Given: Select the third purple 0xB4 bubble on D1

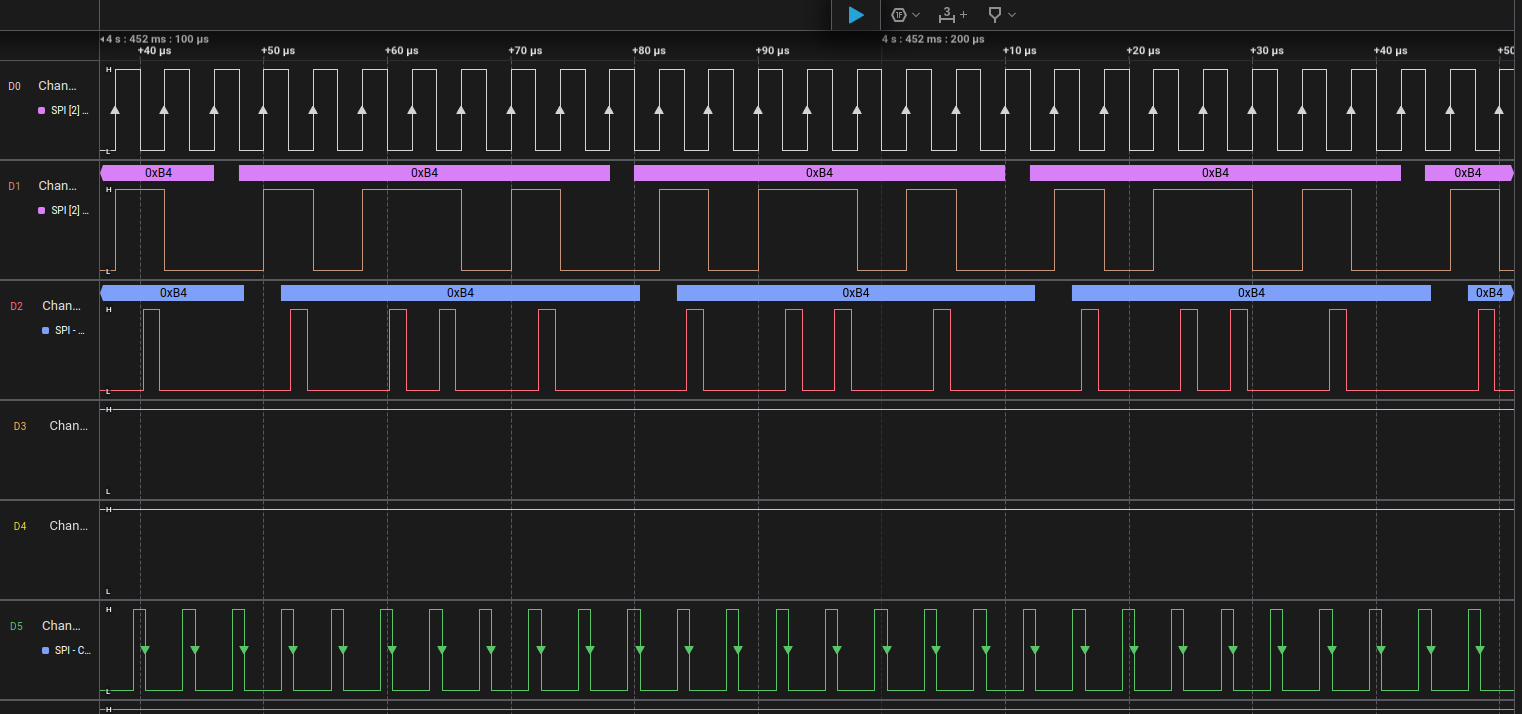Looking at the screenshot, I should tap(819, 173).
